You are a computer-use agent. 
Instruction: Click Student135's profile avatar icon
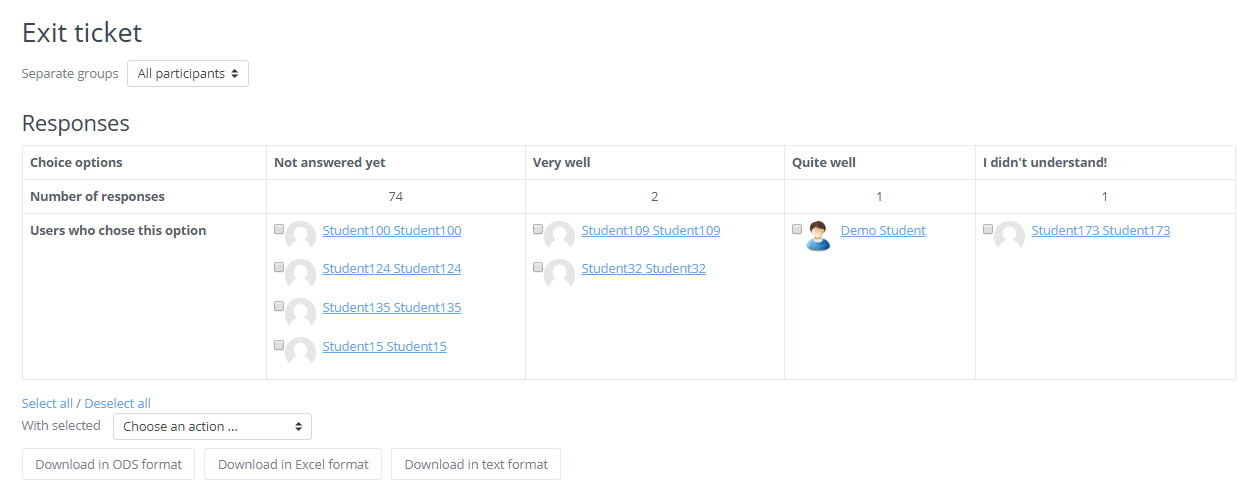(x=300, y=313)
